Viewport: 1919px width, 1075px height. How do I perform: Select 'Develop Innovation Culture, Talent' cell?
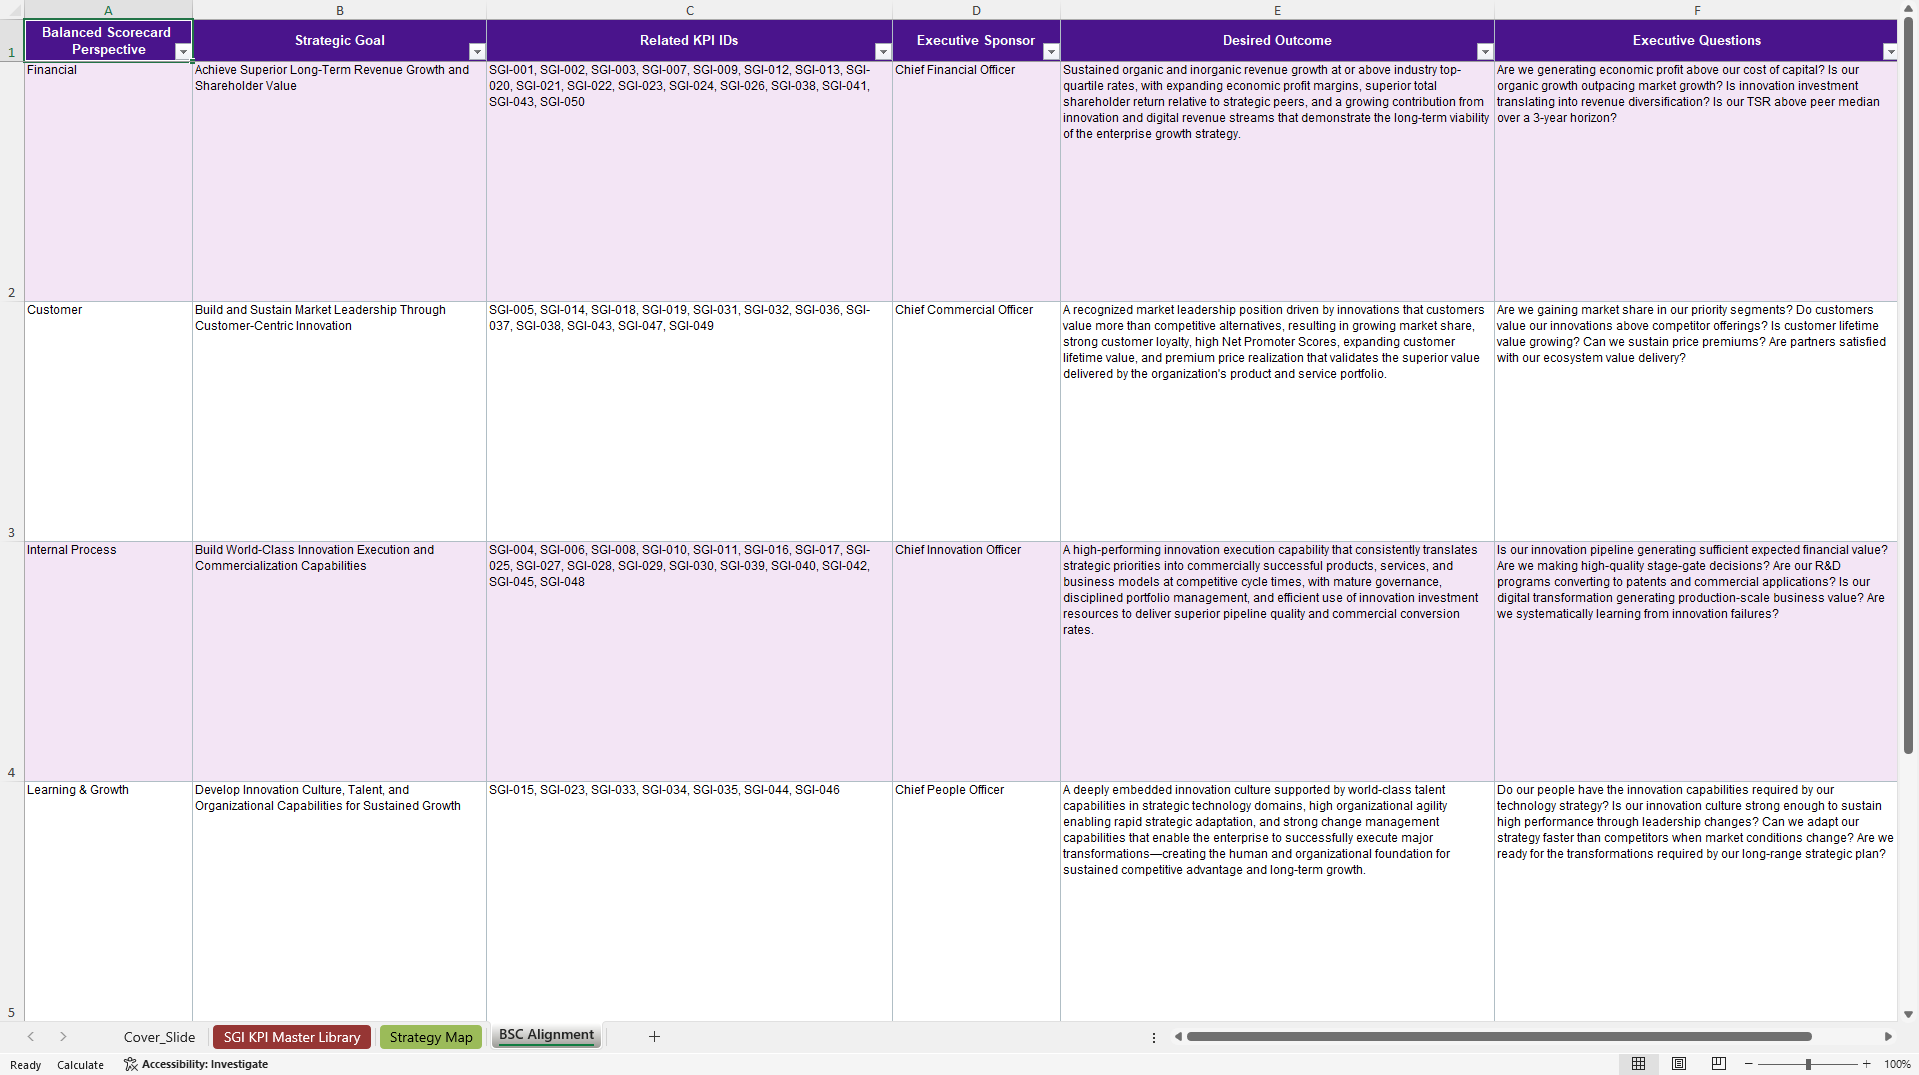click(339, 901)
